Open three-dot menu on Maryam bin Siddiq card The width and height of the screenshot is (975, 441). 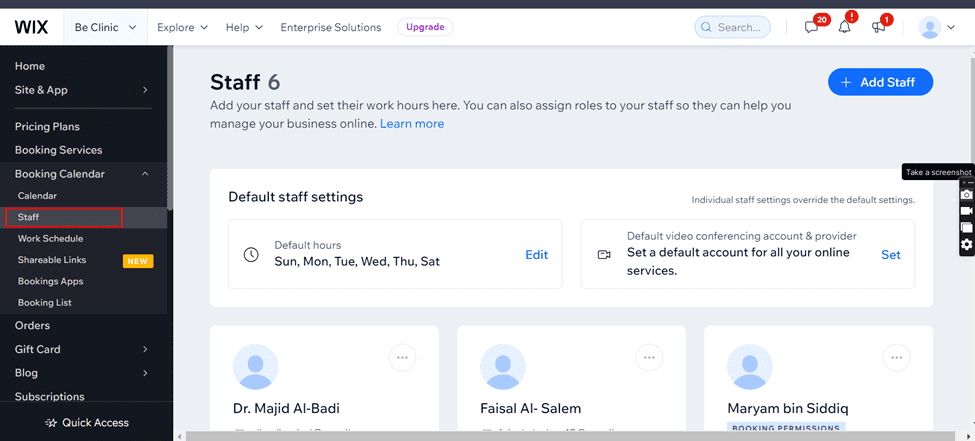pyautogui.click(x=897, y=358)
